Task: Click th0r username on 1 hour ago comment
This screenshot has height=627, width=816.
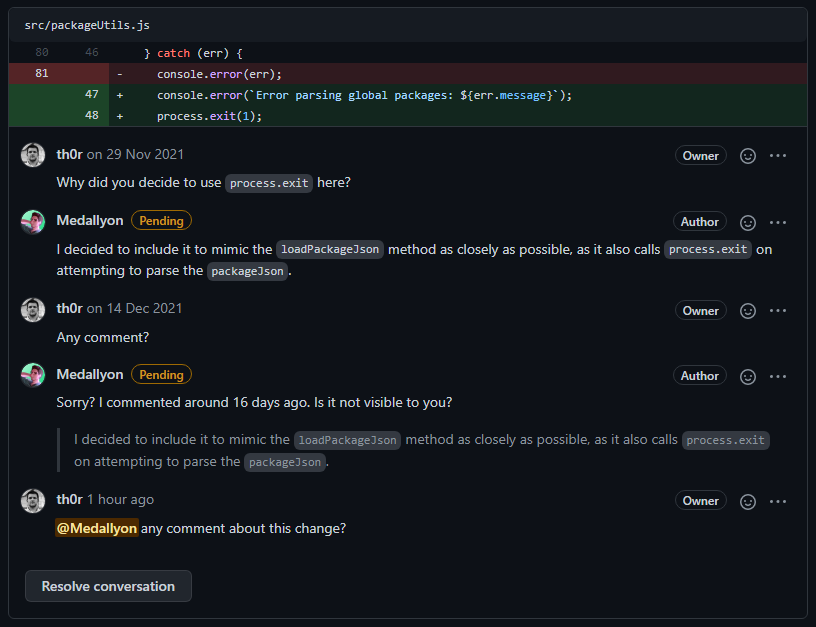Action: 69,499
